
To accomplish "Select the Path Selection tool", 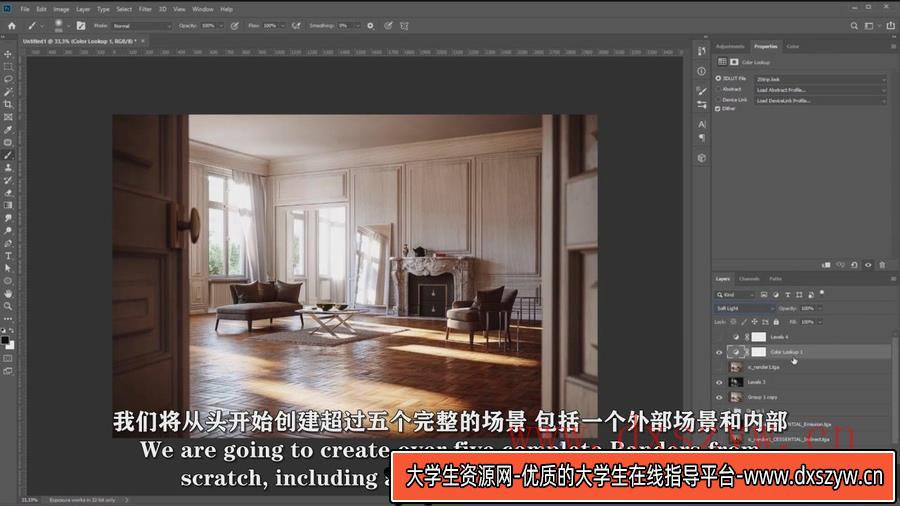I will point(8,268).
